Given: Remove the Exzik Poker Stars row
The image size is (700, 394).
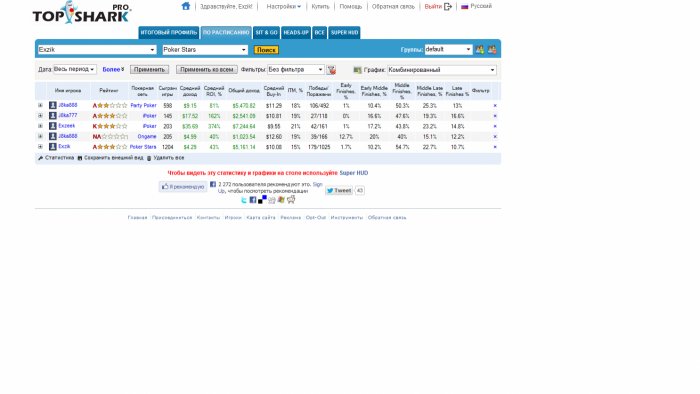Looking at the screenshot, I should click(x=495, y=147).
